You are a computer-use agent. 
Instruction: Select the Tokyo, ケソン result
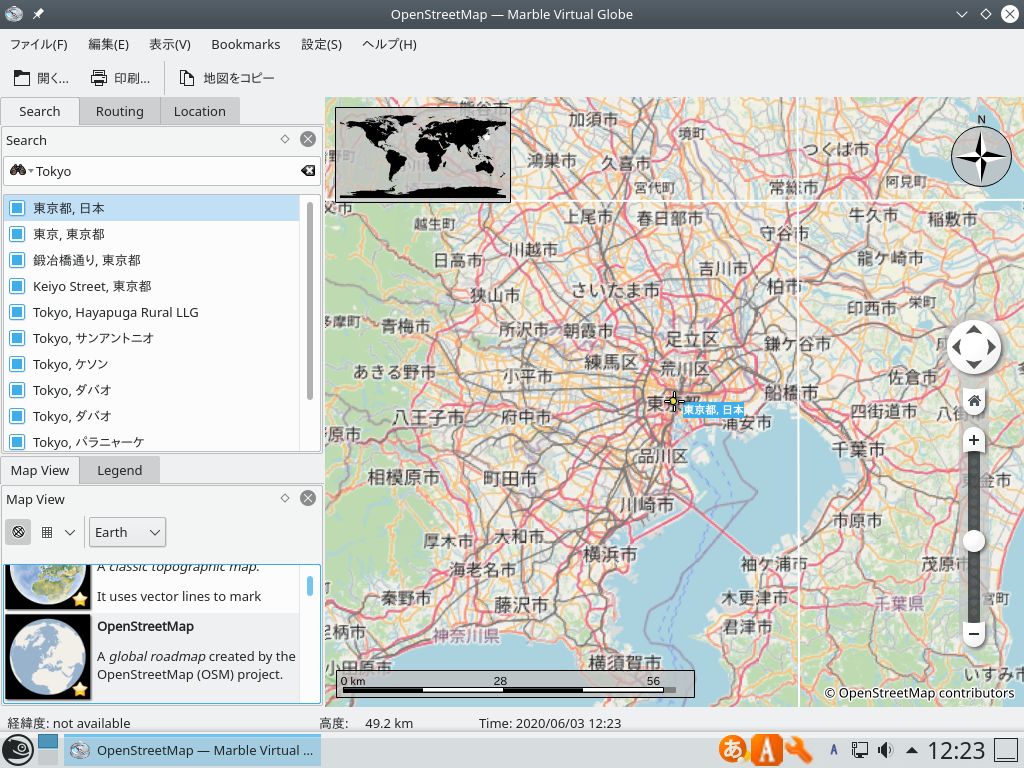152,364
